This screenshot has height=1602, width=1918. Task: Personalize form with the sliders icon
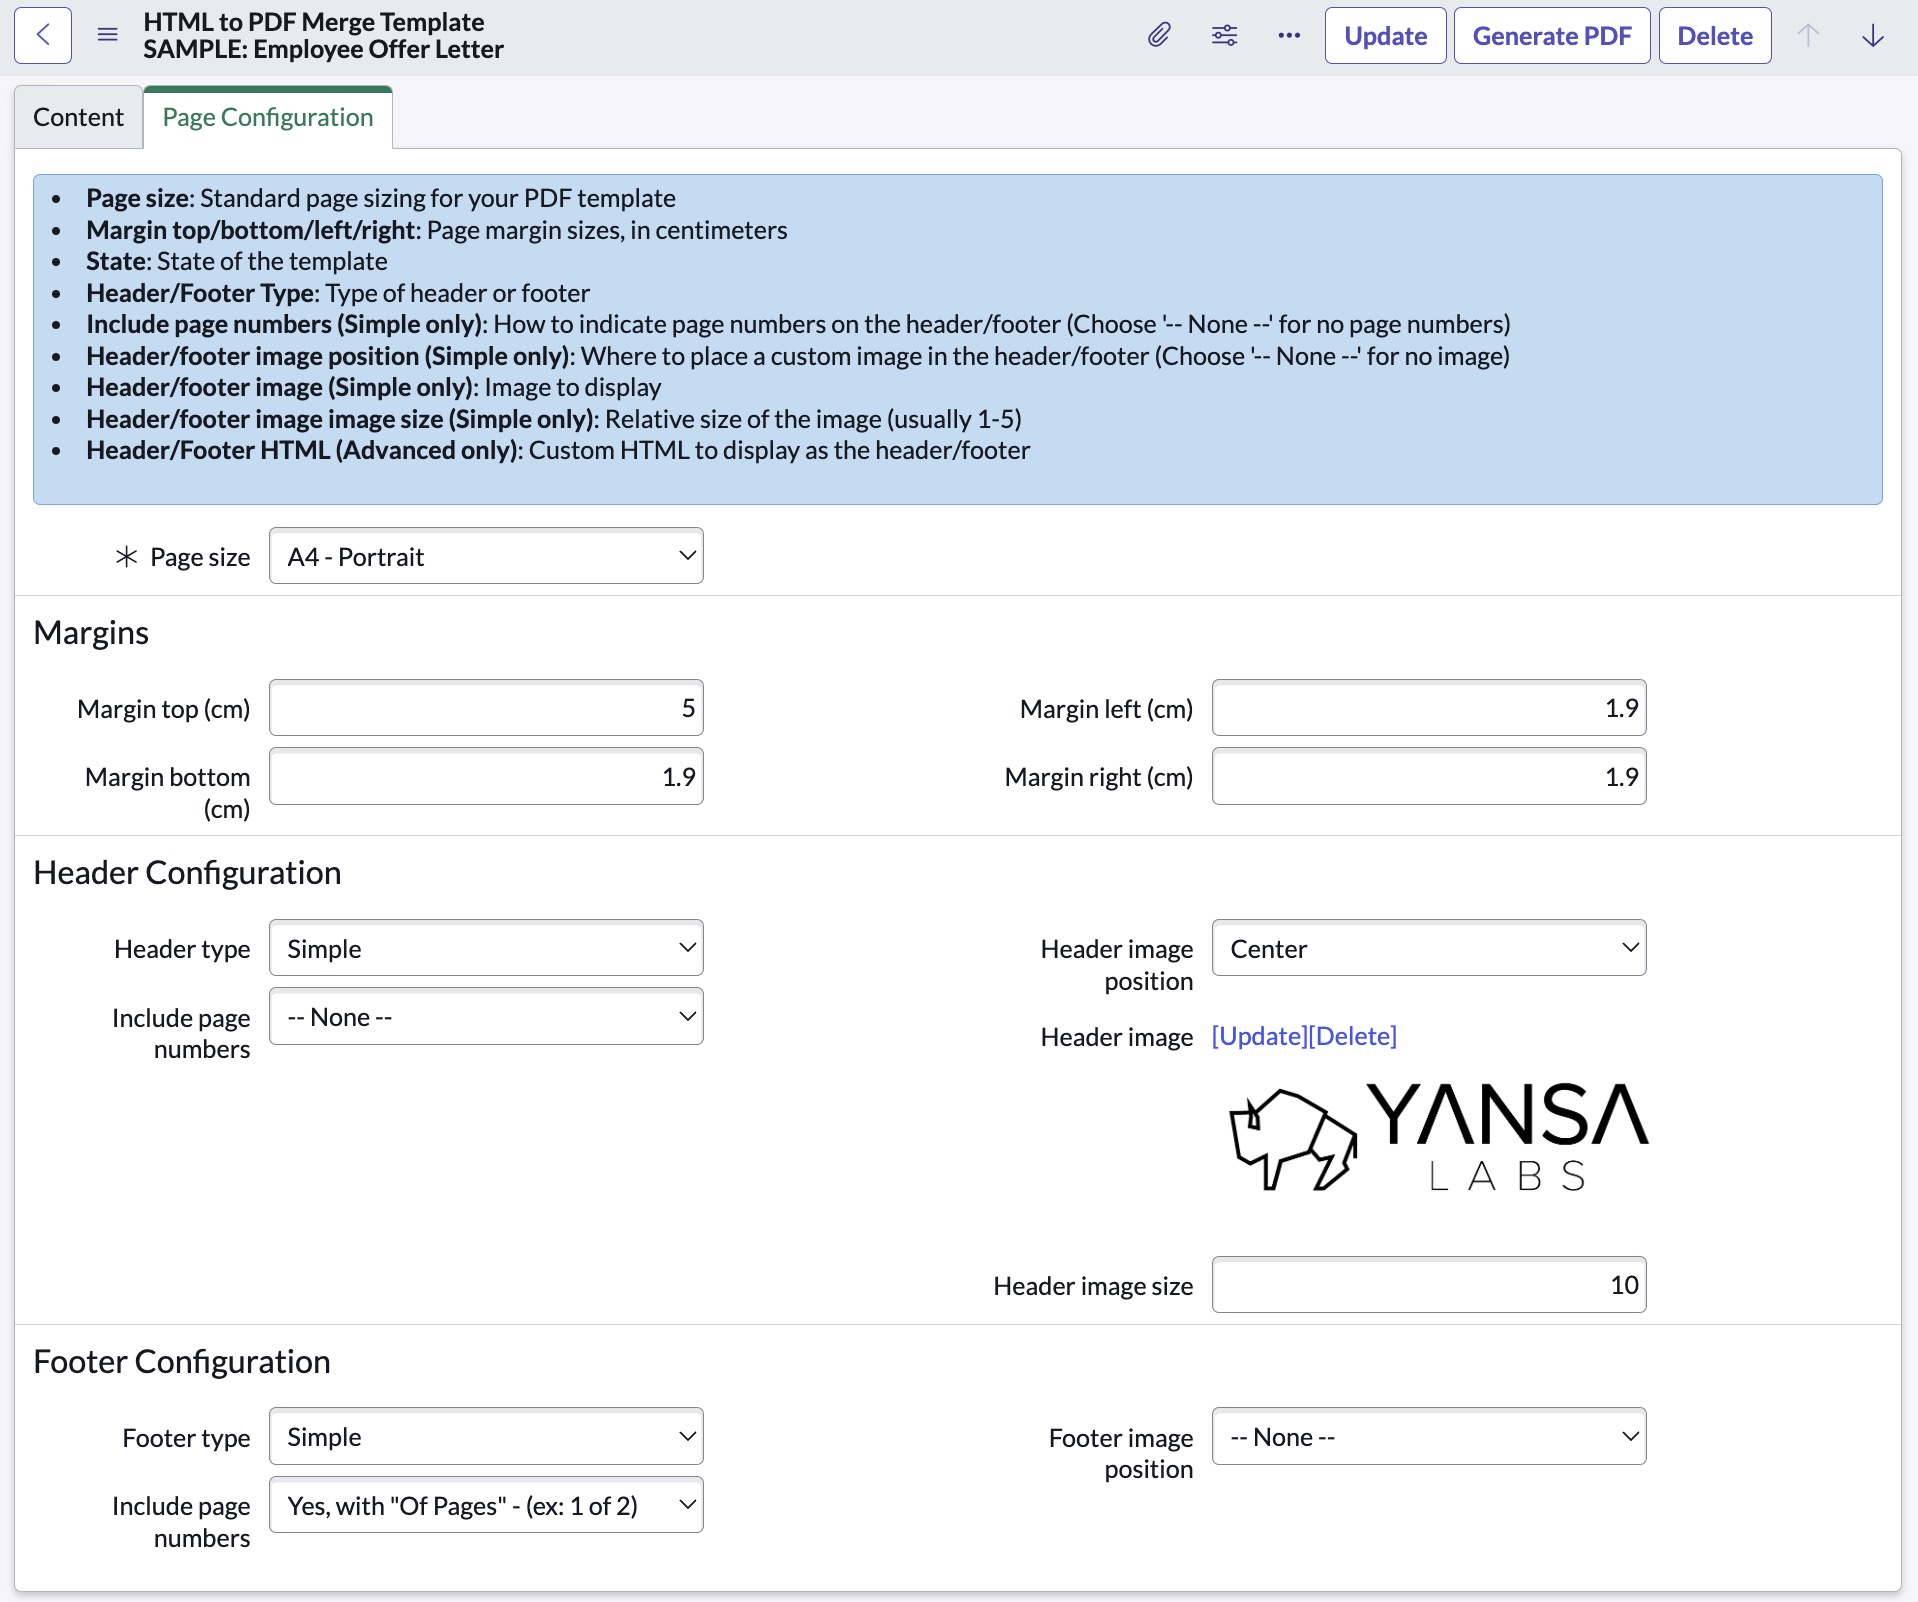(1224, 35)
